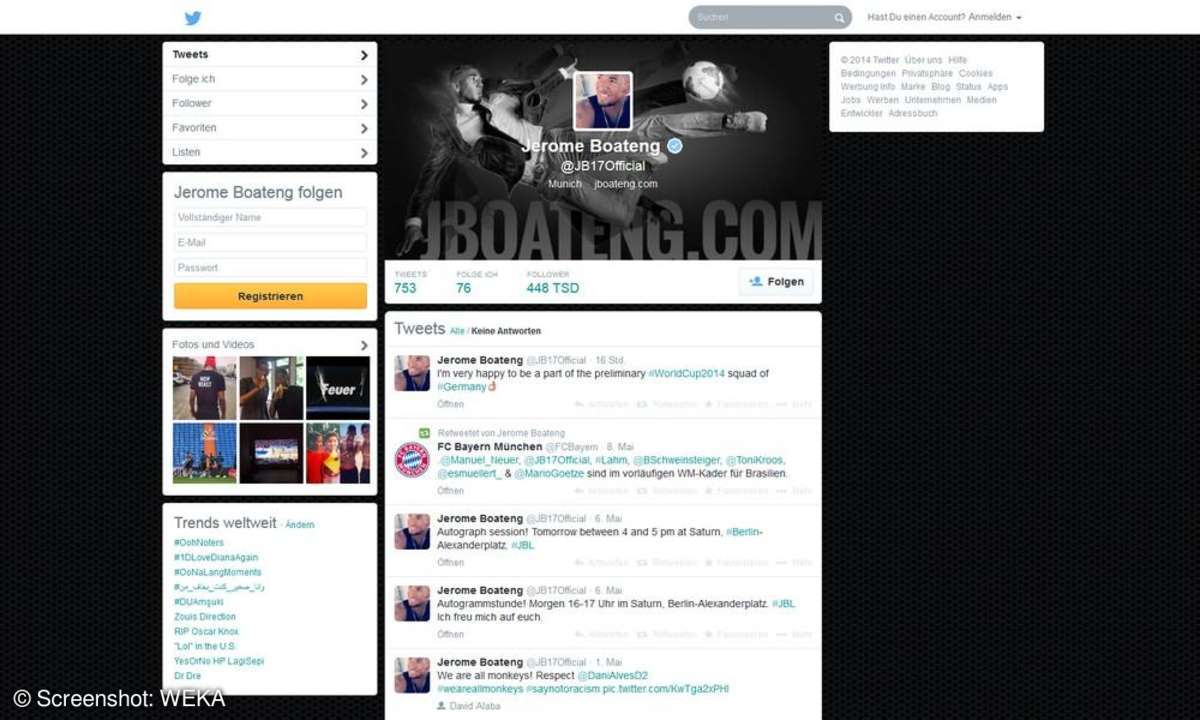Viewport: 1200px width, 720px height.
Task: Click the search input field
Action: click(x=760, y=17)
